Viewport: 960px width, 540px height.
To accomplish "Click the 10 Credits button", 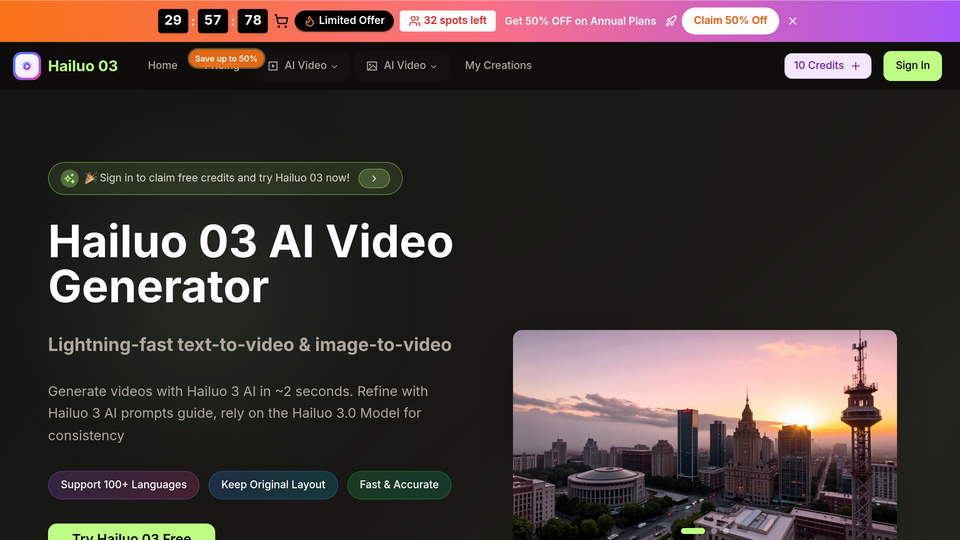I will (x=828, y=66).
